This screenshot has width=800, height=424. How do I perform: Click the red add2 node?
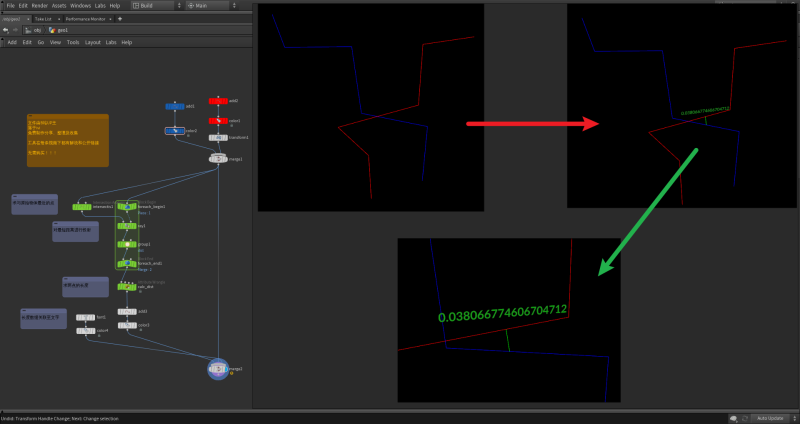point(219,101)
